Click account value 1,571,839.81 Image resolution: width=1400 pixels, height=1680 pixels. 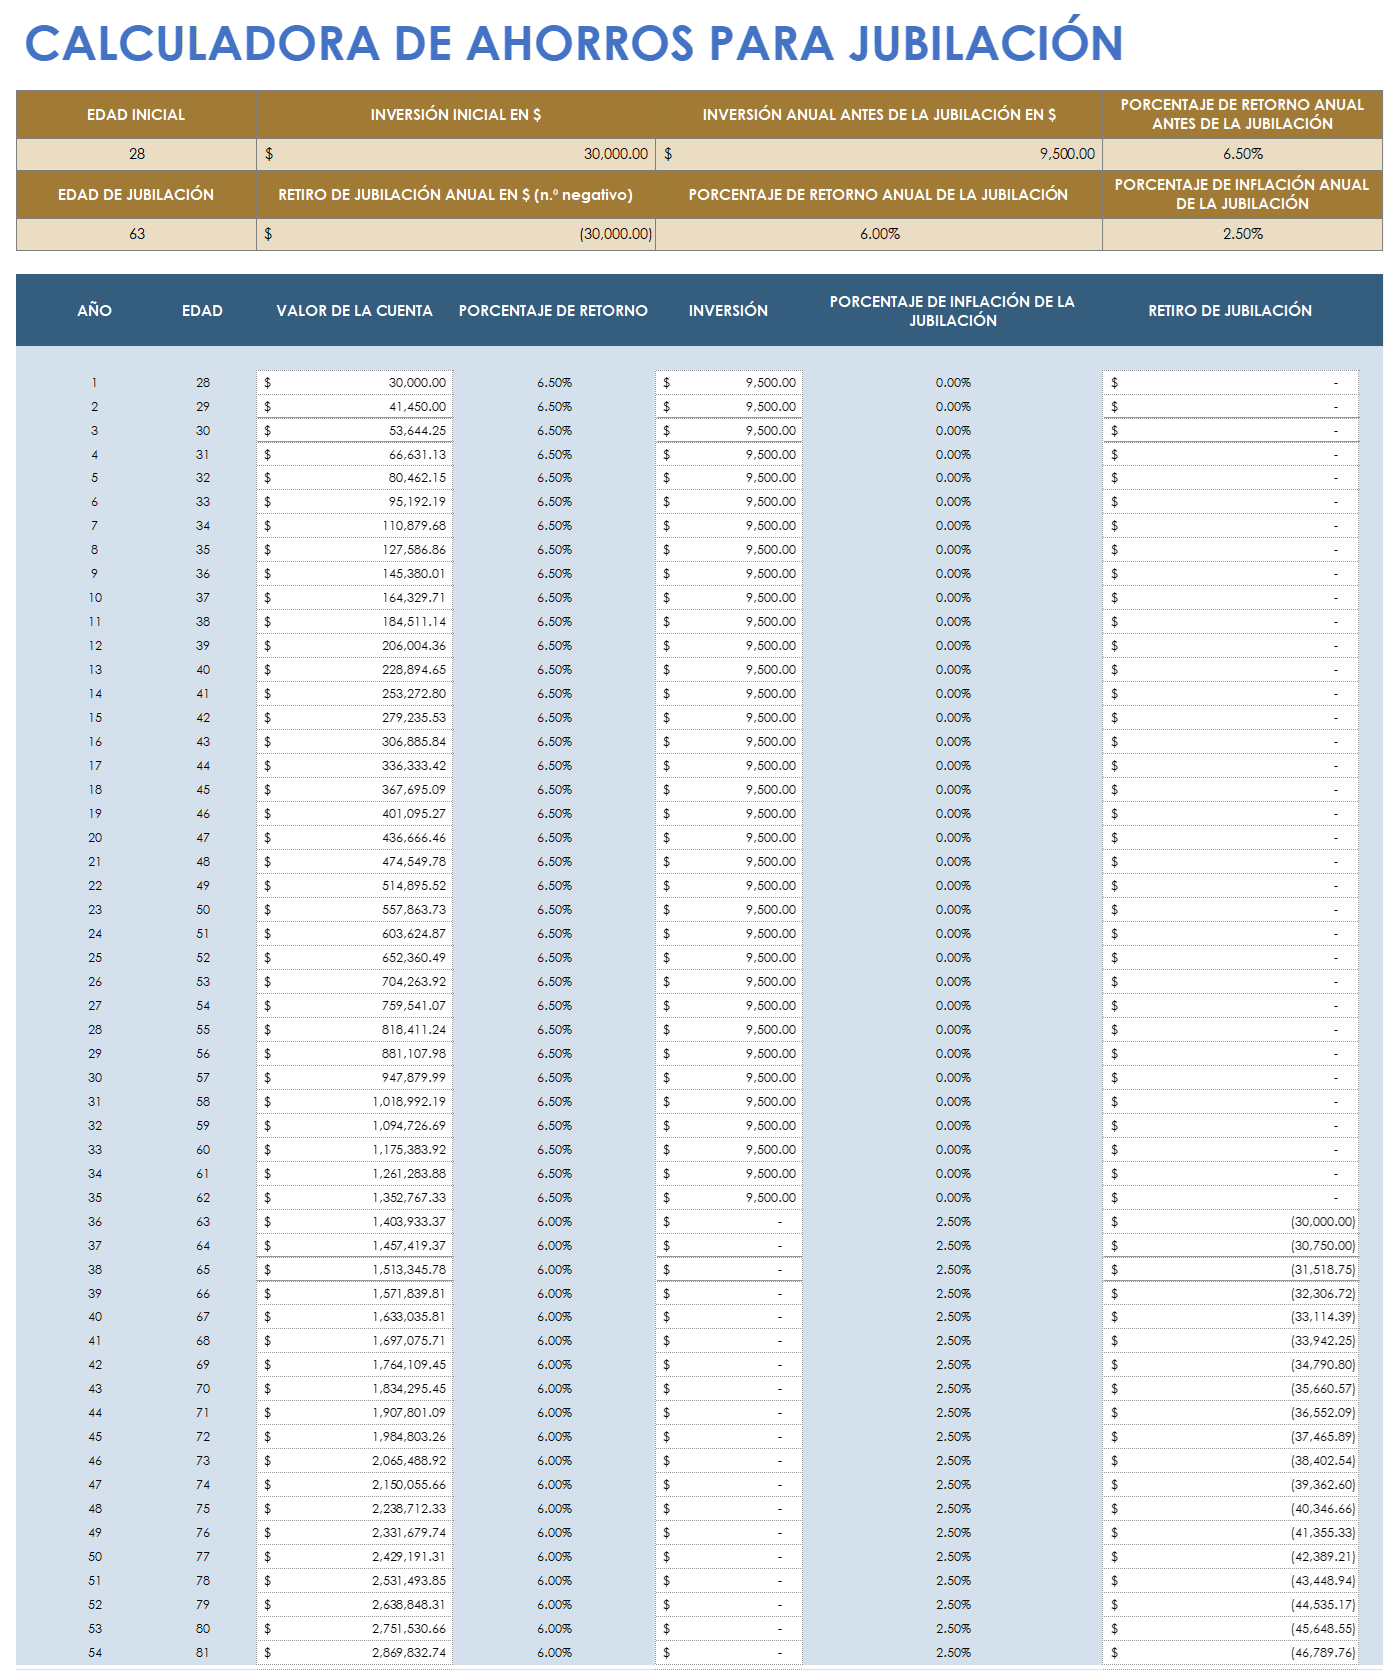pyautogui.click(x=355, y=1294)
